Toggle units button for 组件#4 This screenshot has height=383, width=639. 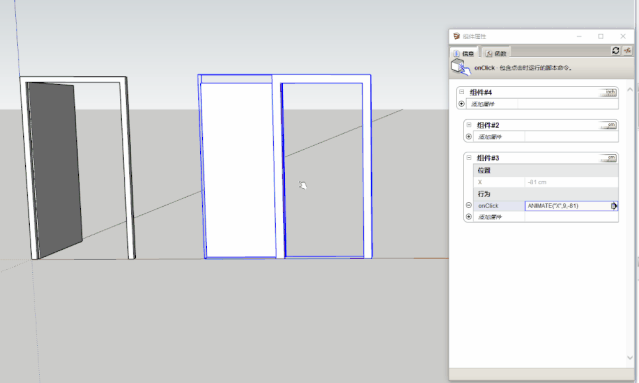coord(608,92)
